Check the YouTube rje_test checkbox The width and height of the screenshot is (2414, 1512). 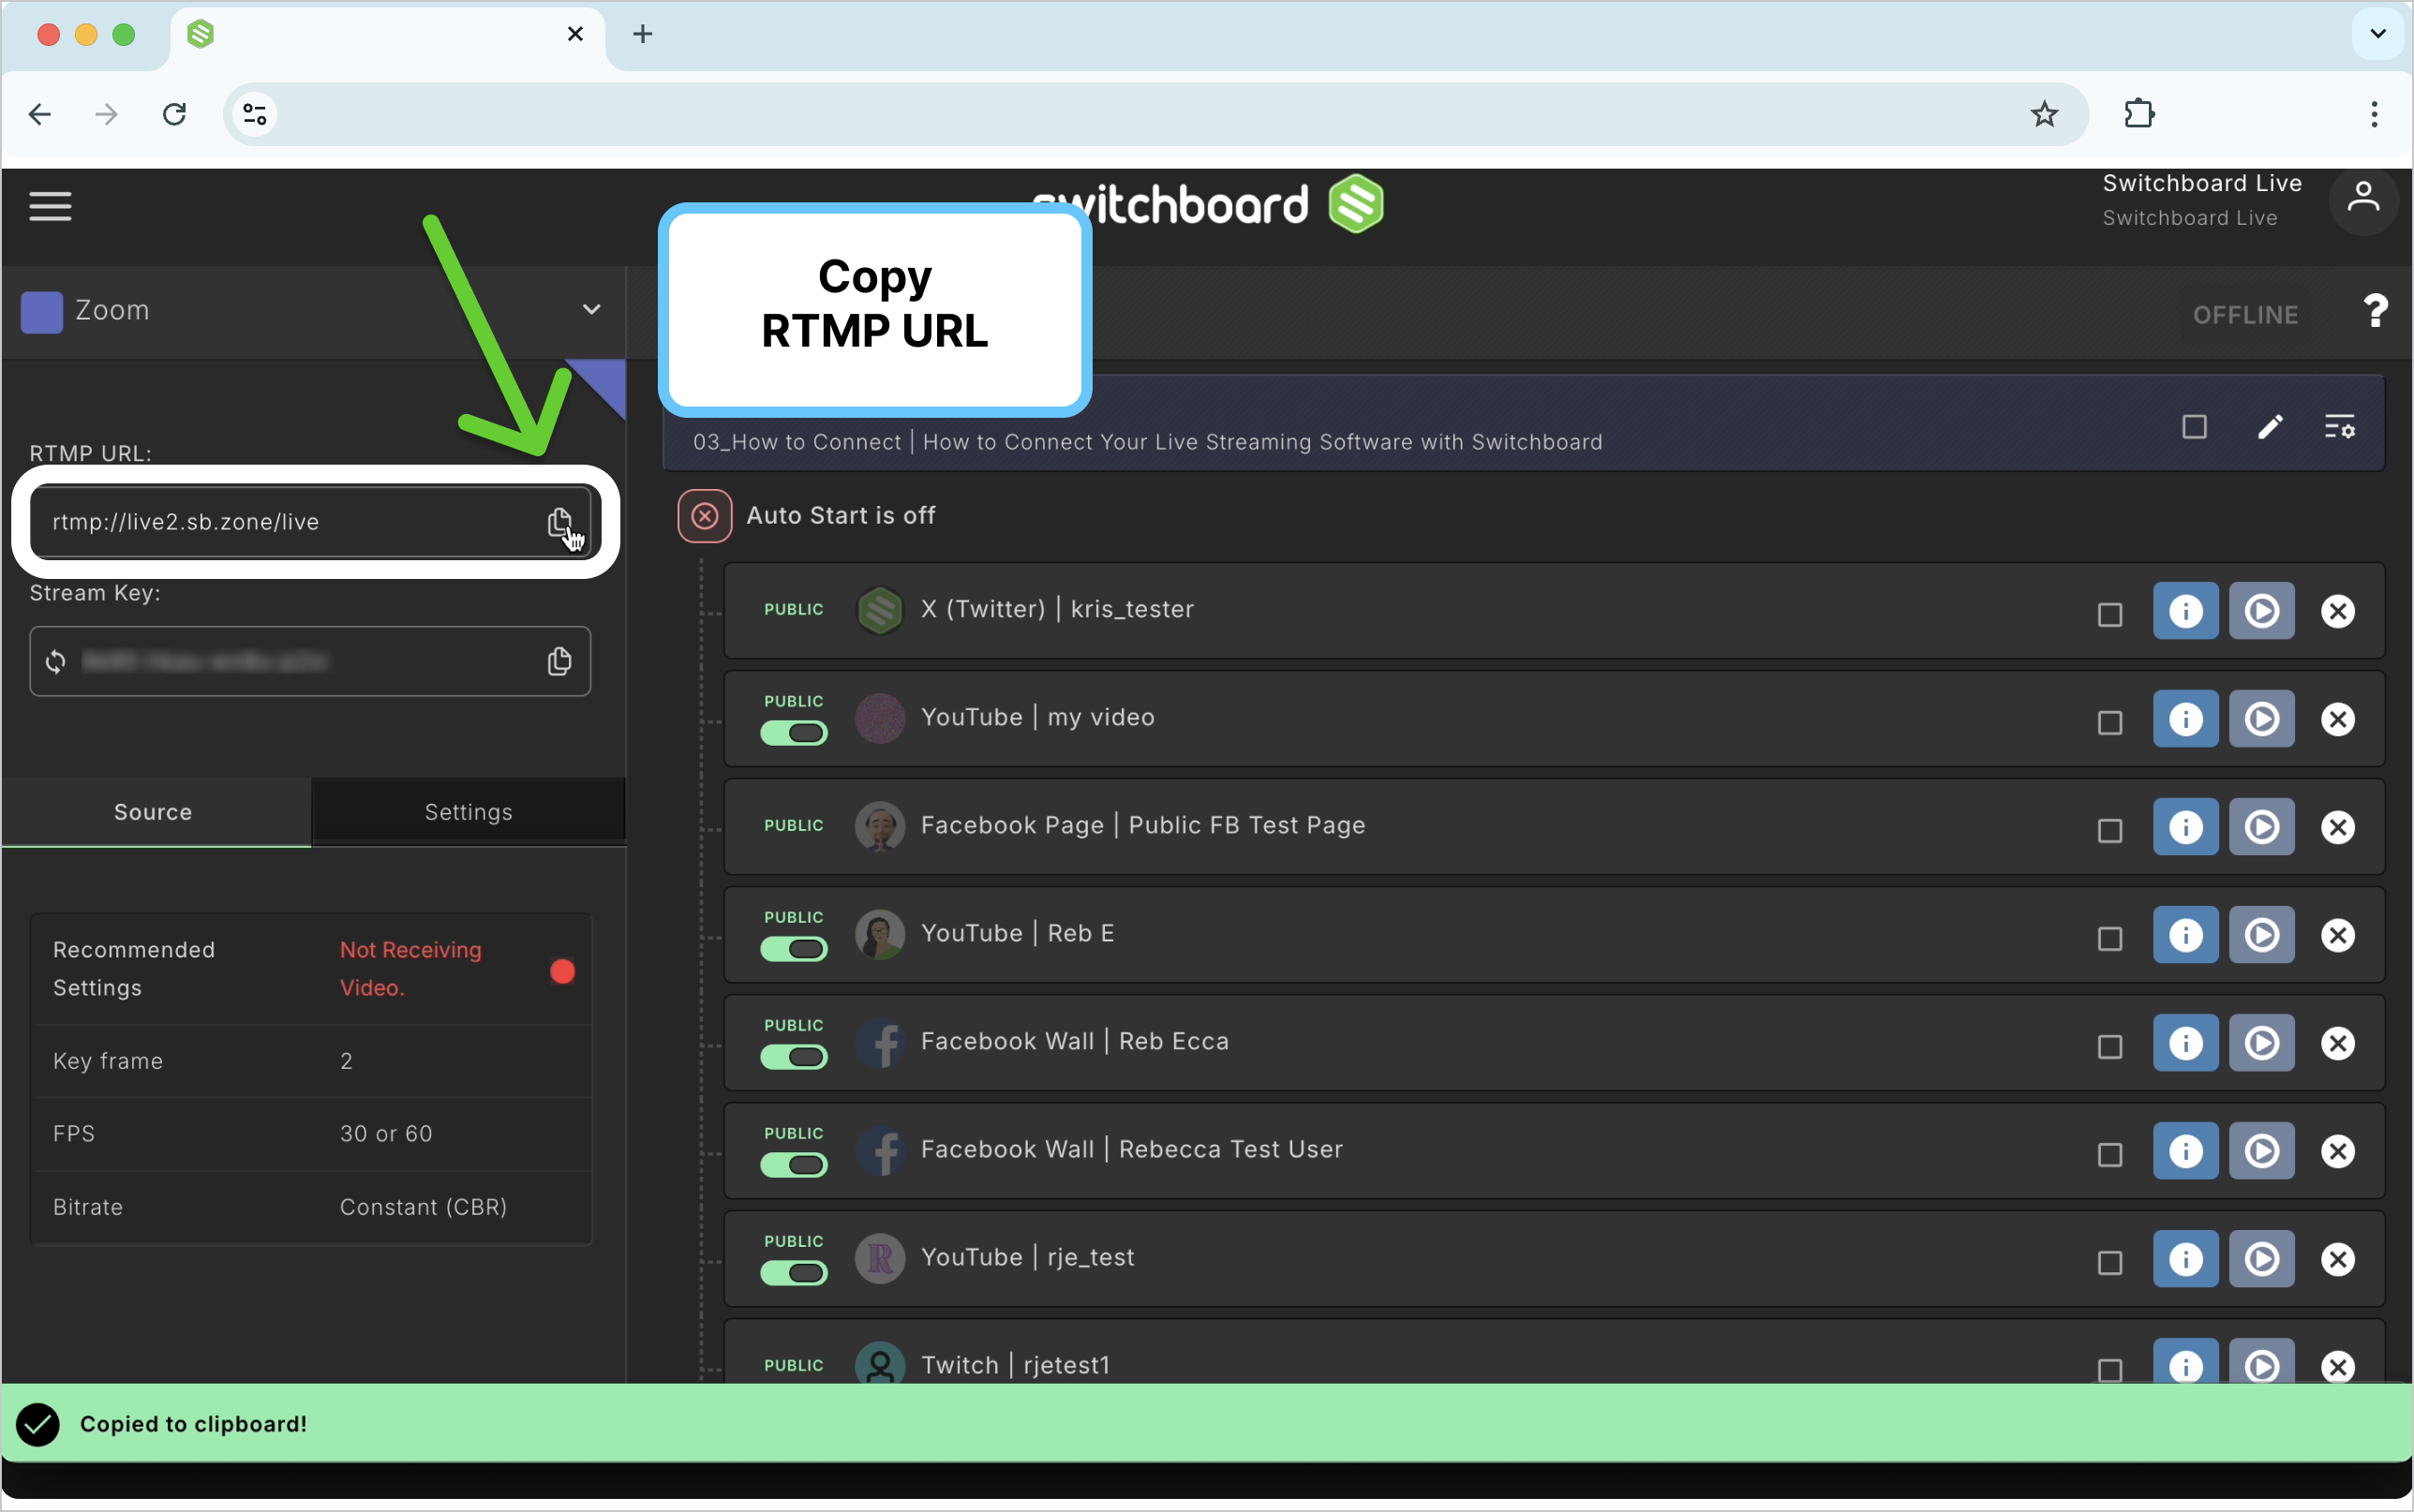2109,1262
